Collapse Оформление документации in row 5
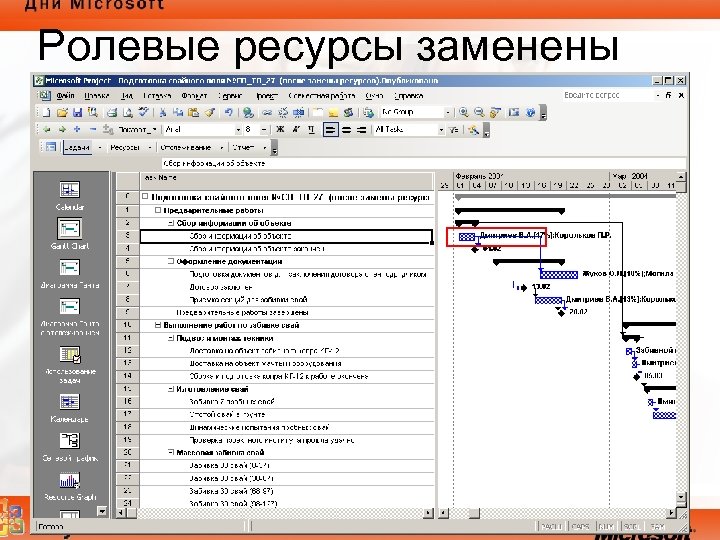Viewport: 720px width, 540px height. (x=171, y=261)
